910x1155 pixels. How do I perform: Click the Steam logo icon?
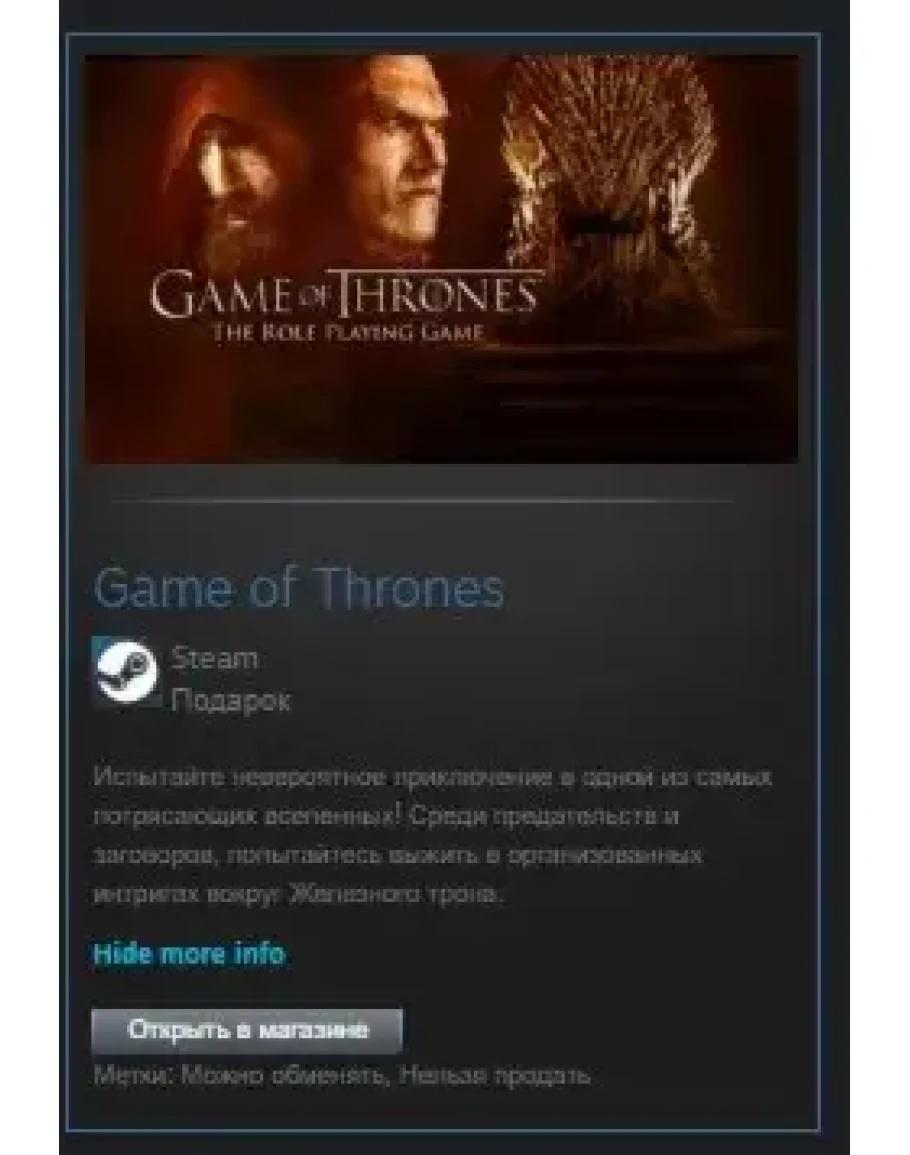(x=127, y=672)
